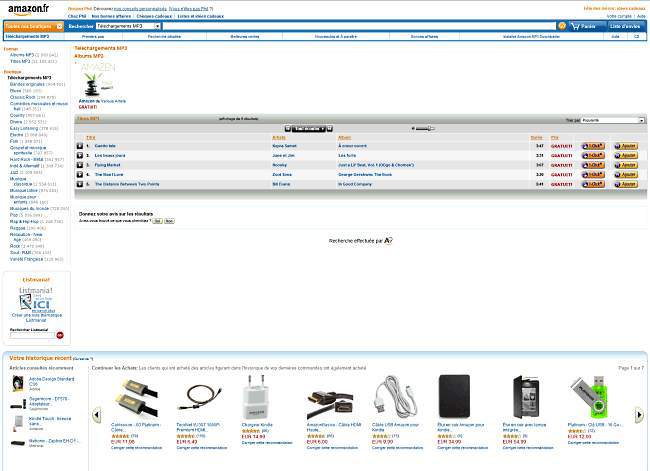This screenshot has height=471, width=650.
Task: Click Ajouter button for track 1
Action: 626,146
